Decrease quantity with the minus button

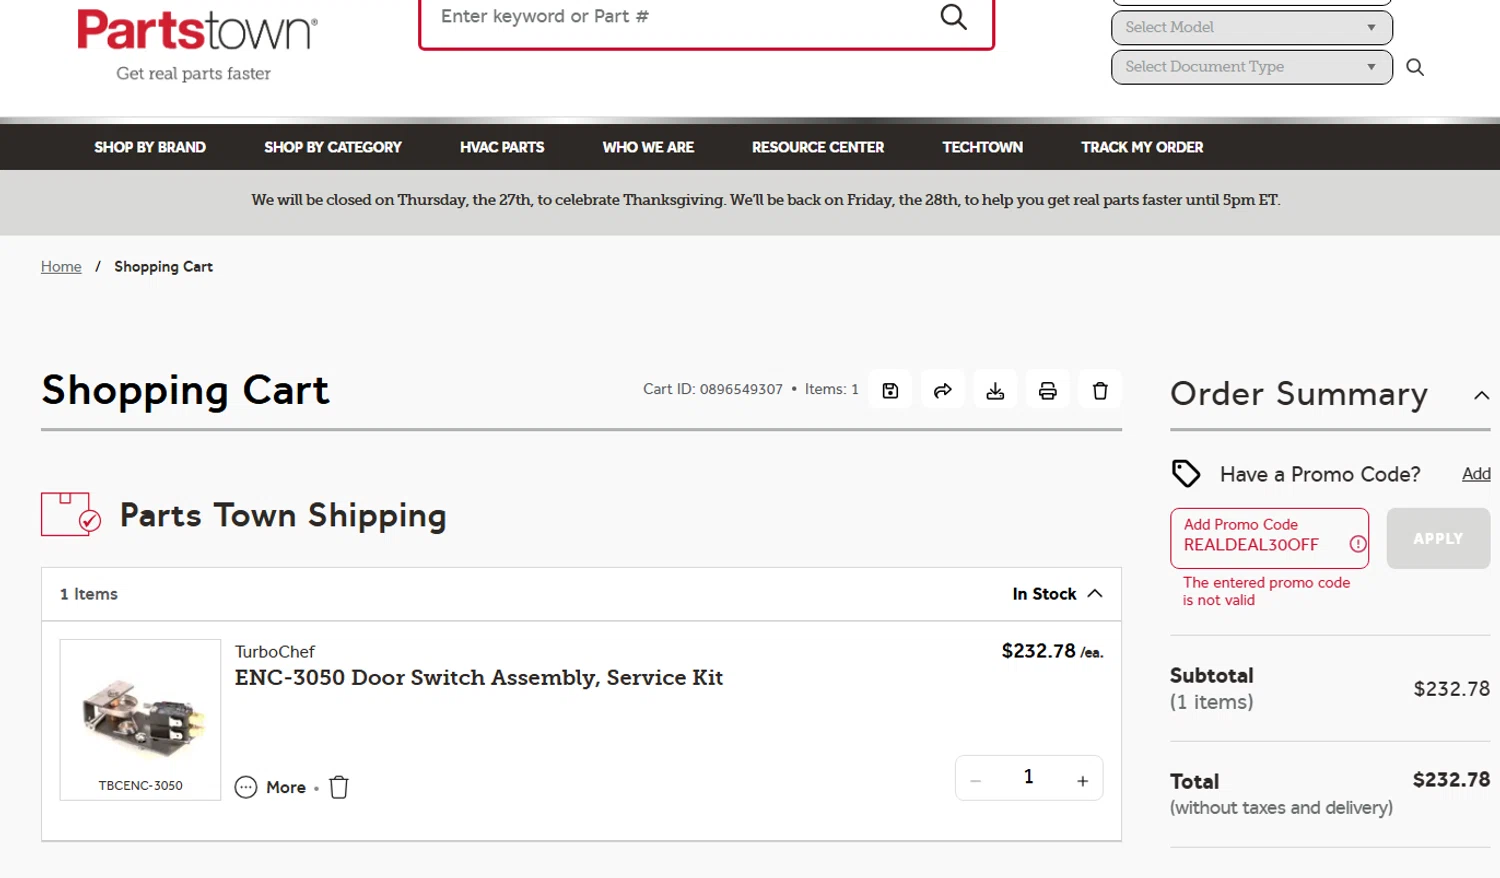(976, 780)
